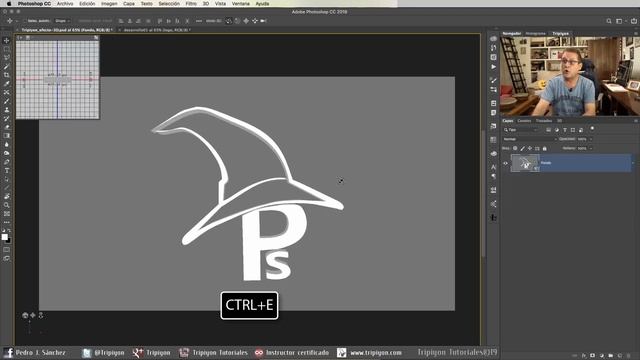Open the Navegador panel flyout menu
Image resolution: width=640 pixels, height=360 pixels.
pos(636,33)
